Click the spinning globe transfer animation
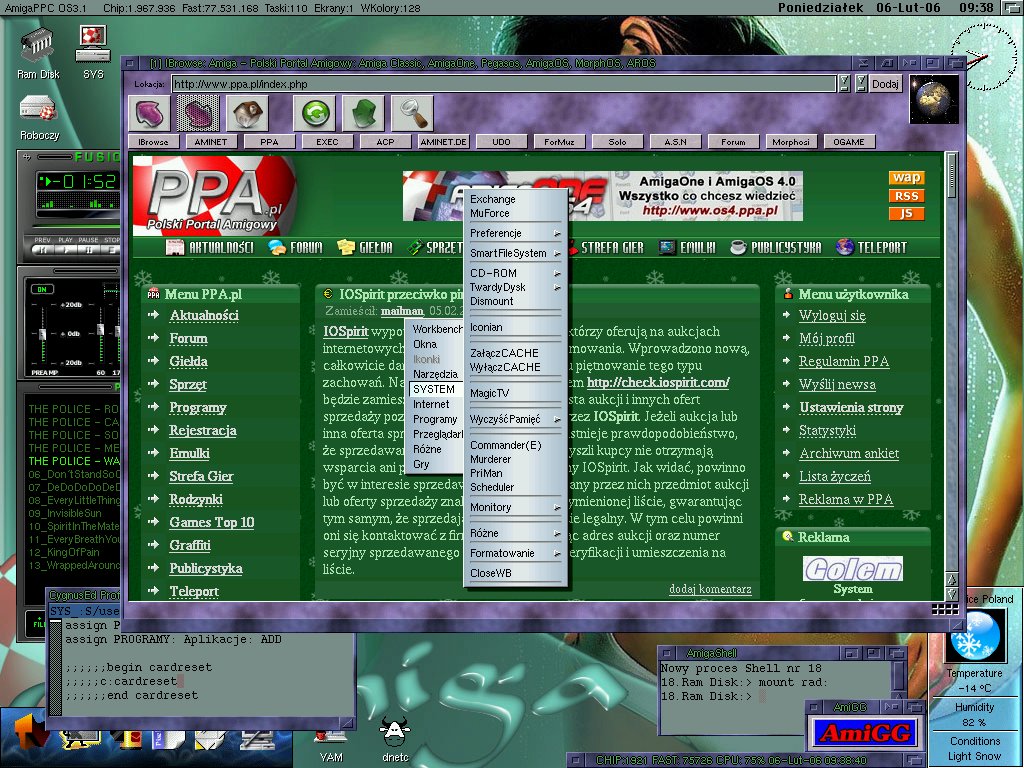The width and height of the screenshot is (1024, 768). pyautogui.click(x=934, y=99)
